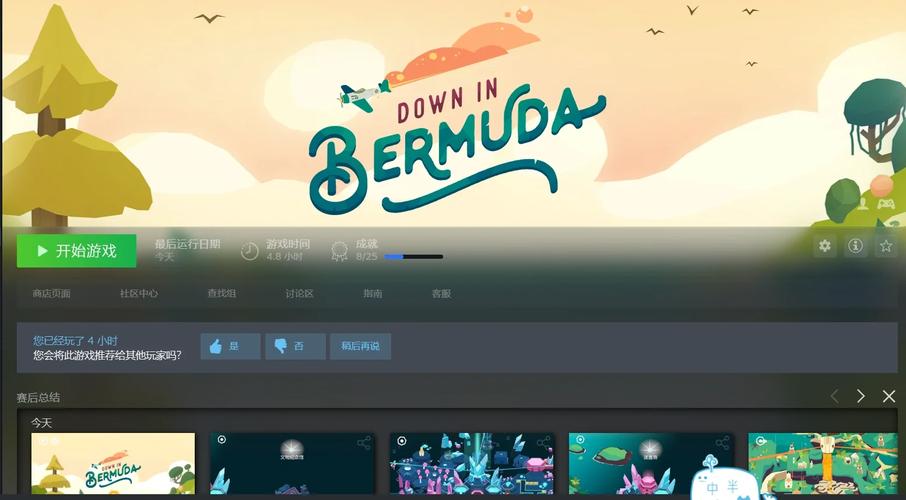Open the 商店页面 tab

pyautogui.click(x=51, y=294)
